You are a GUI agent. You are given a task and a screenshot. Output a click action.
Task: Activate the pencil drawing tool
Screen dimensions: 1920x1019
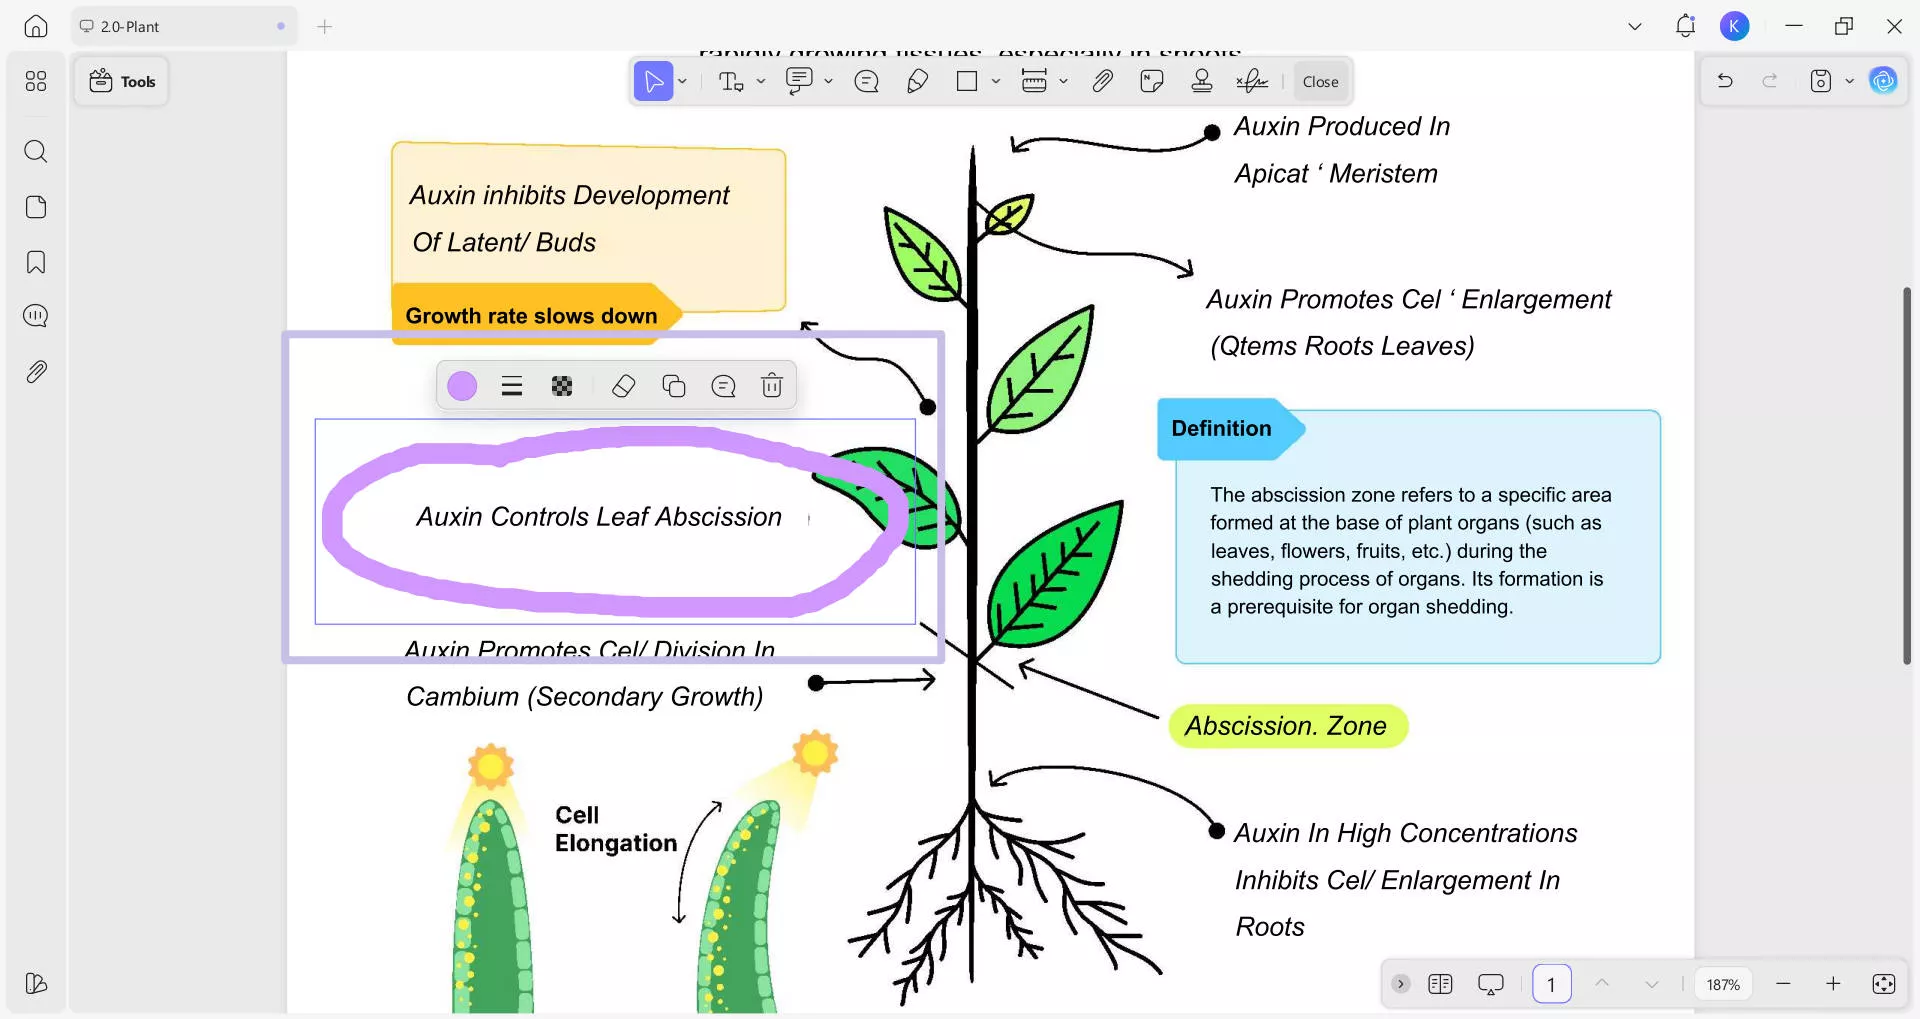coord(917,81)
